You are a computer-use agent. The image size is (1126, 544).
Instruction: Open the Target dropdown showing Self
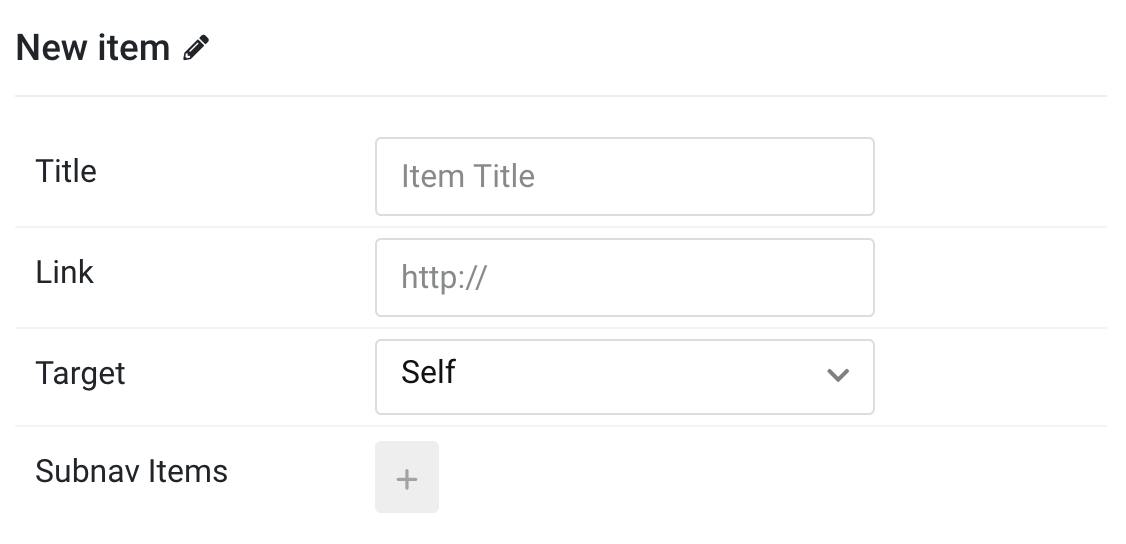click(x=624, y=377)
